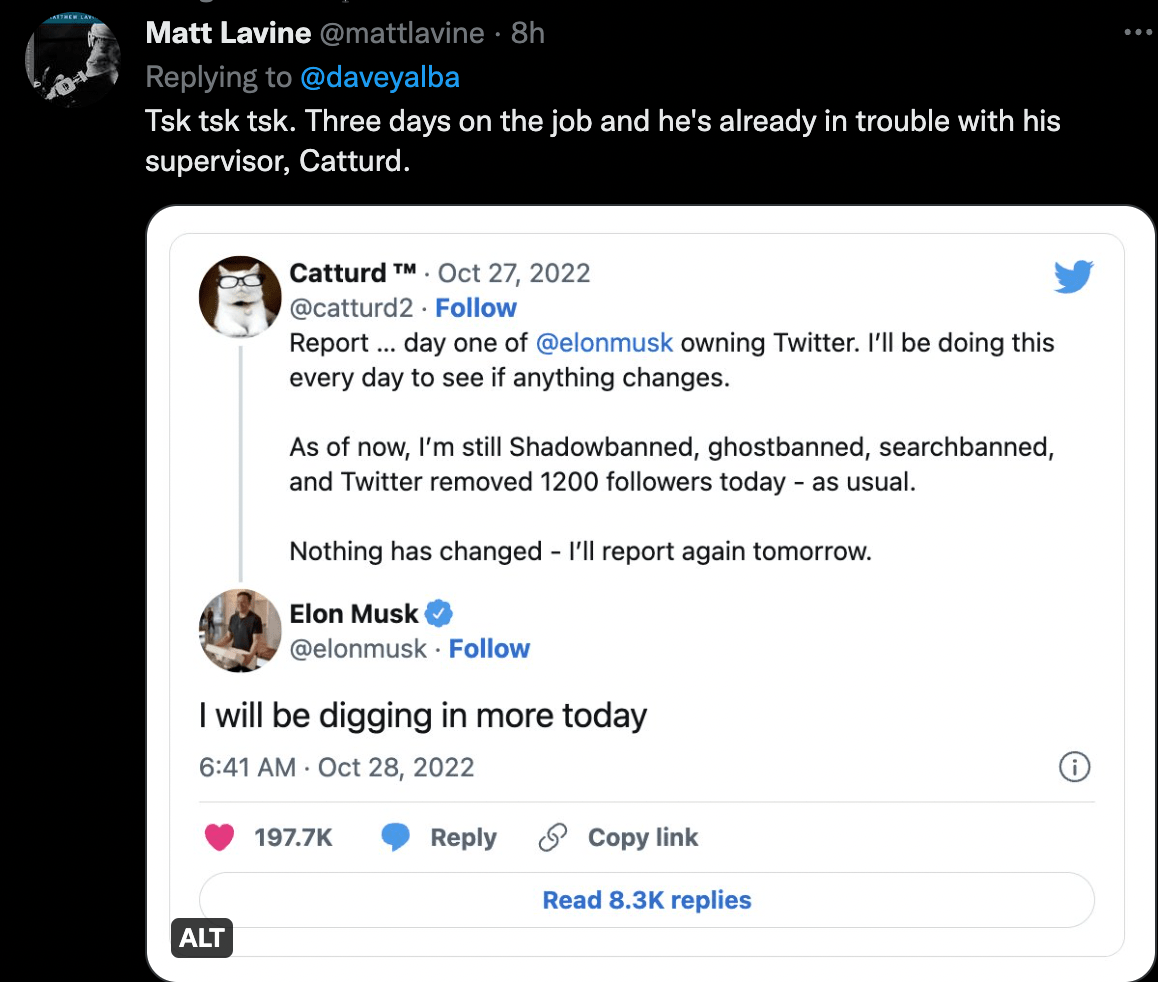This screenshot has height=982, width=1158.
Task: Open the 8h tweet timestamp
Action: coord(527,33)
